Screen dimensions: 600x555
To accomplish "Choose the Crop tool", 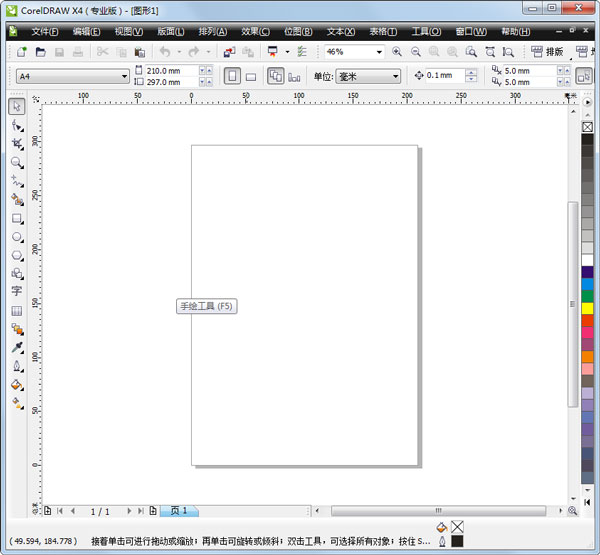I will click(x=17, y=144).
